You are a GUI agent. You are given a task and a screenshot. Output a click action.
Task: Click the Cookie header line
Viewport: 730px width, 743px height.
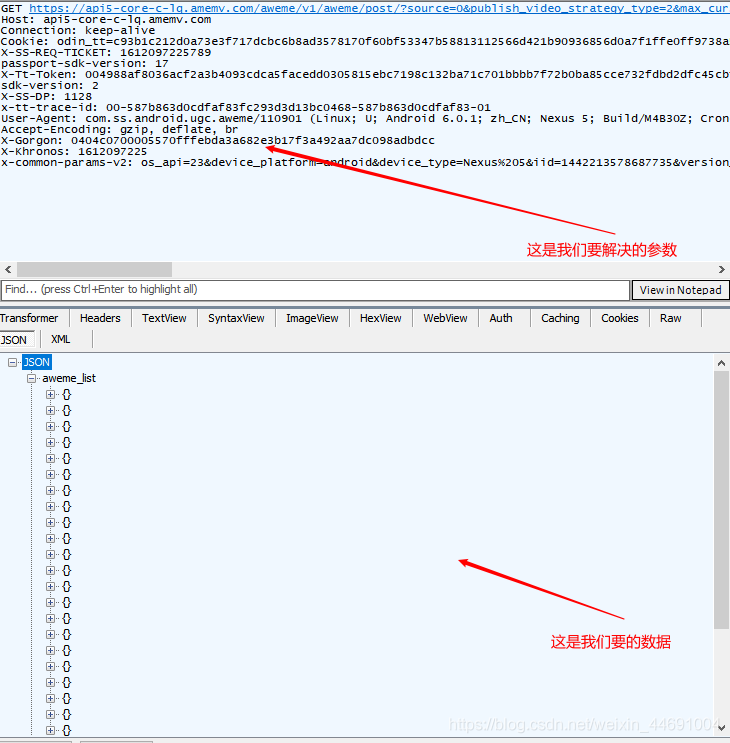point(365,42)
